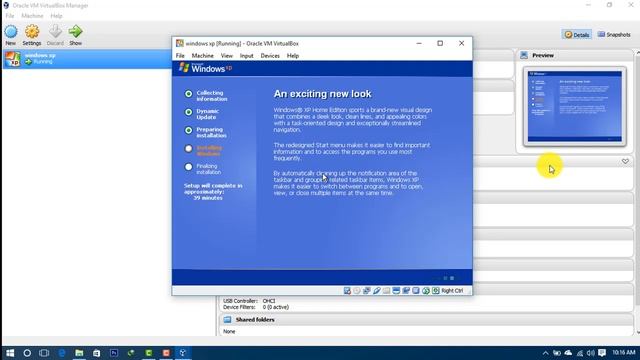Click the Shared folders section icon

point(227,320)
